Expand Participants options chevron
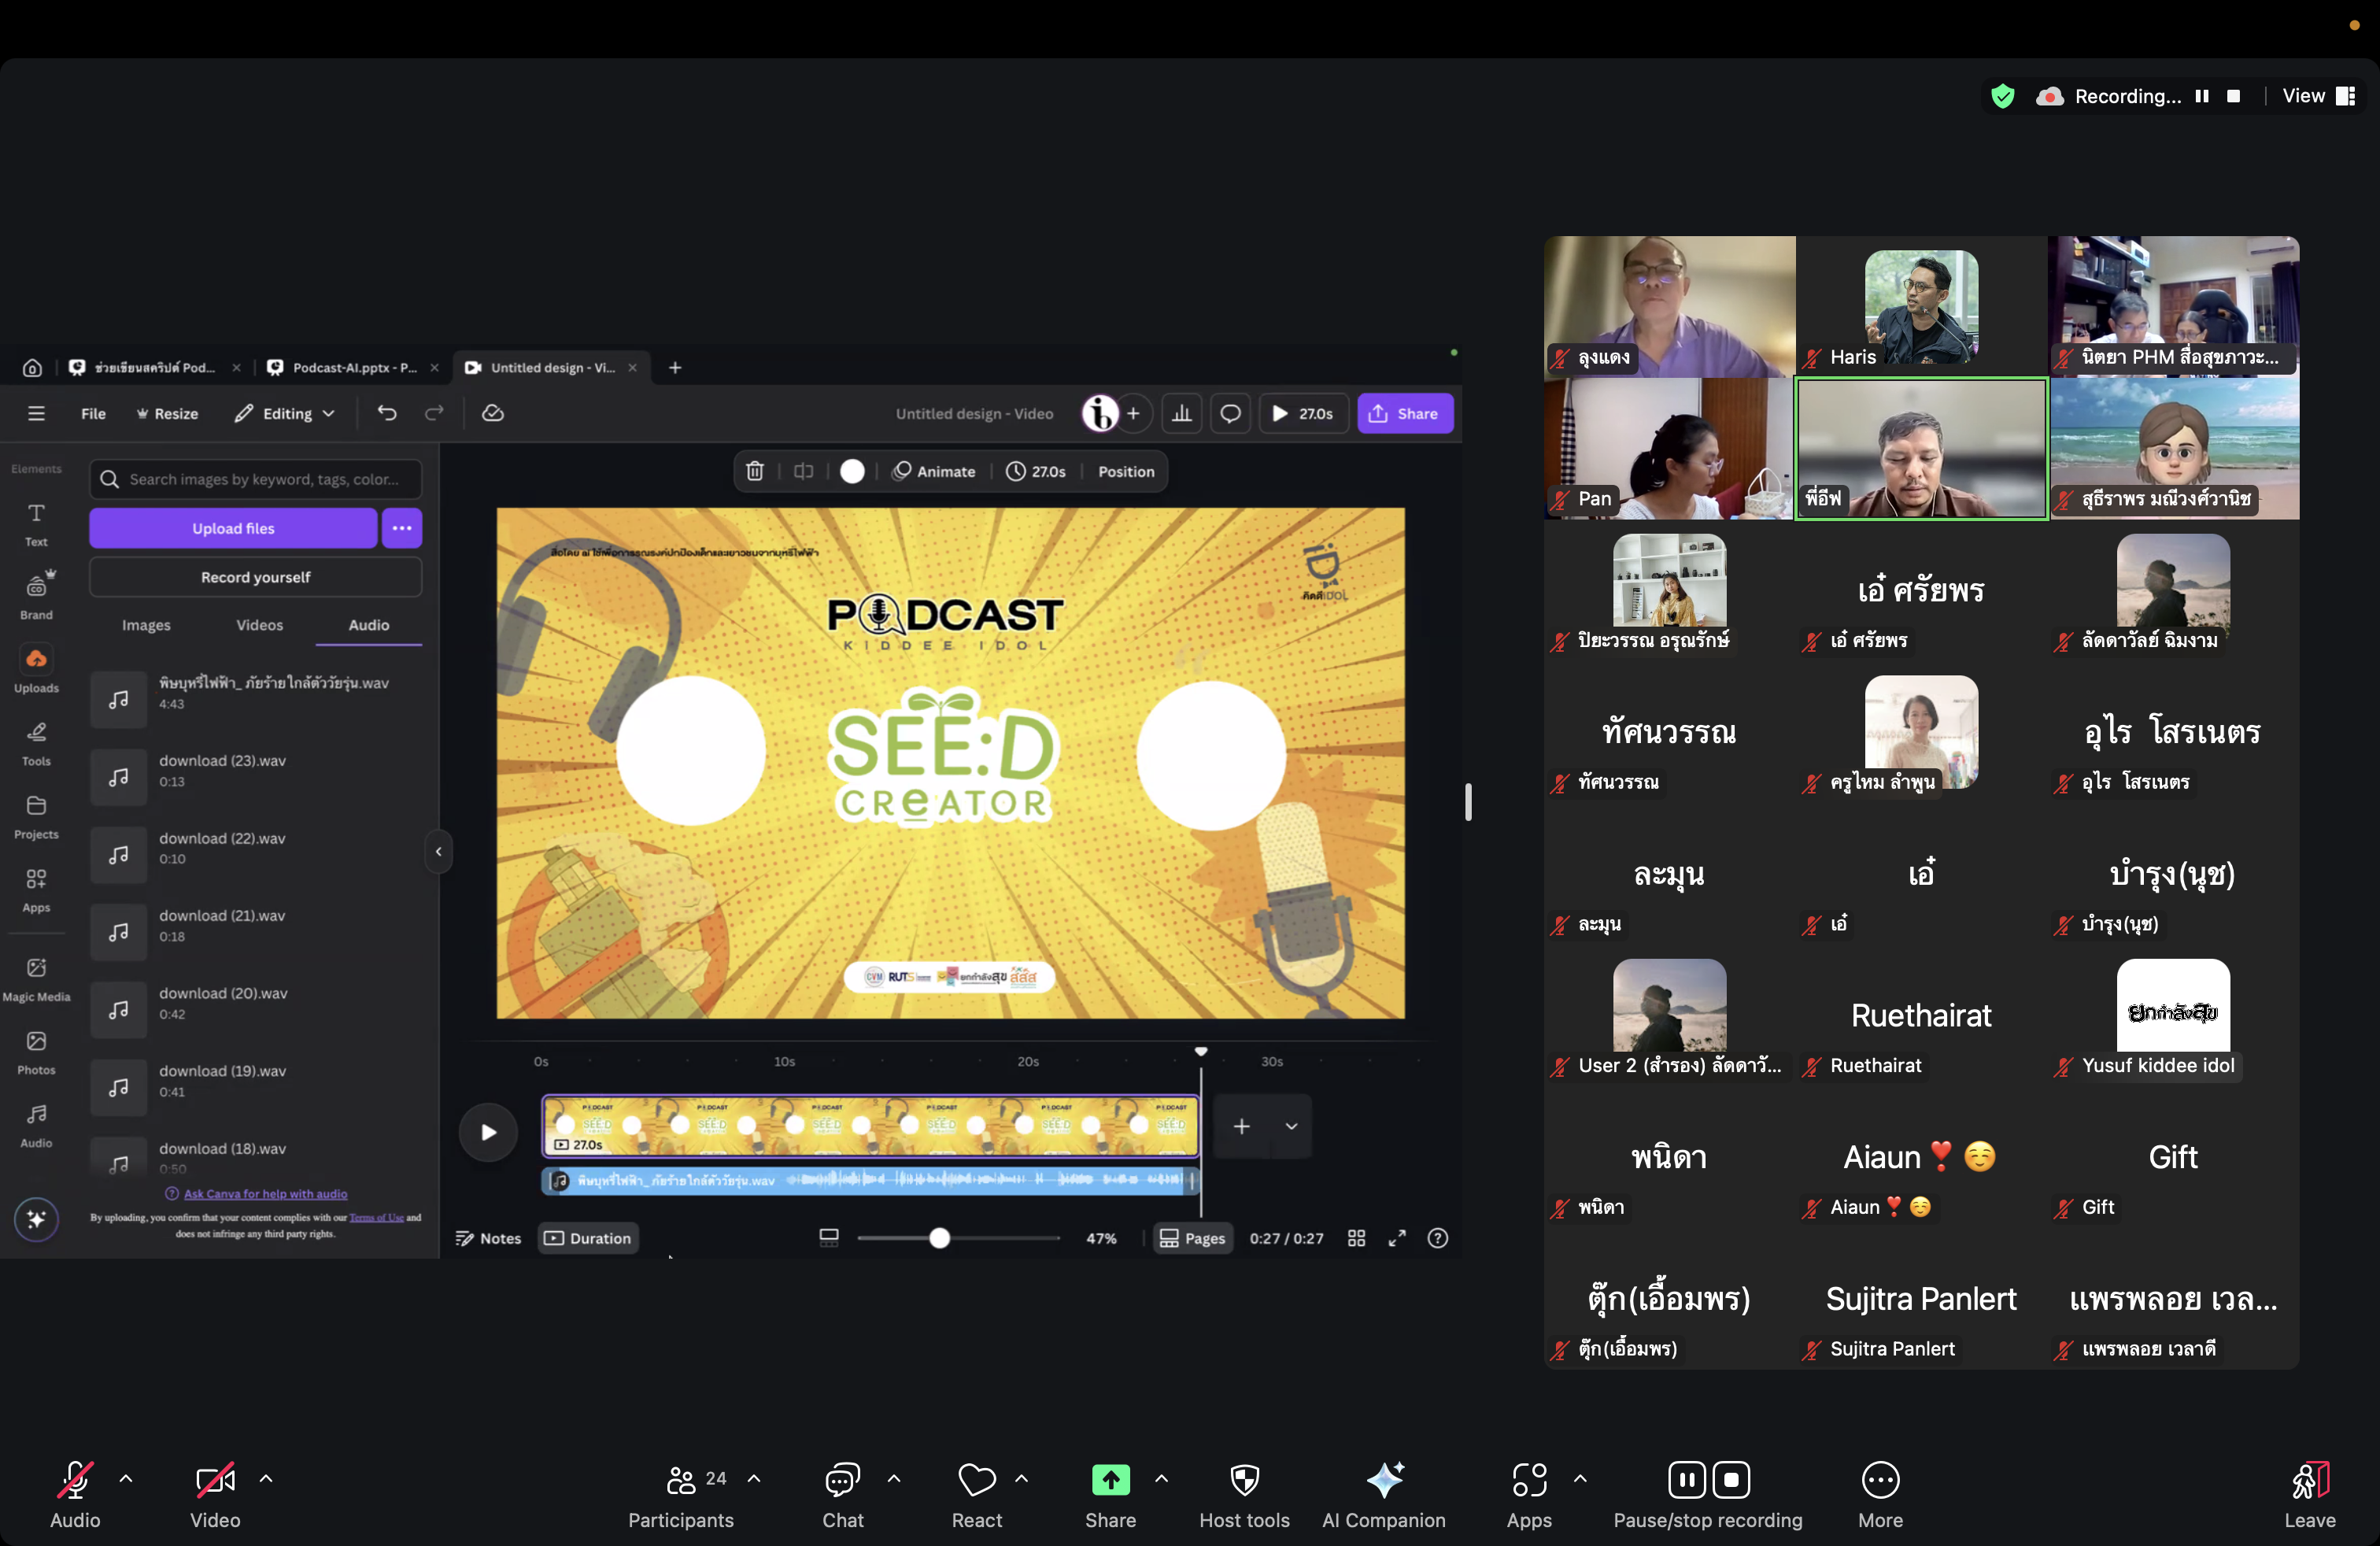The height and width of the screenshot is (1546, 2380). coord(754,1478)
